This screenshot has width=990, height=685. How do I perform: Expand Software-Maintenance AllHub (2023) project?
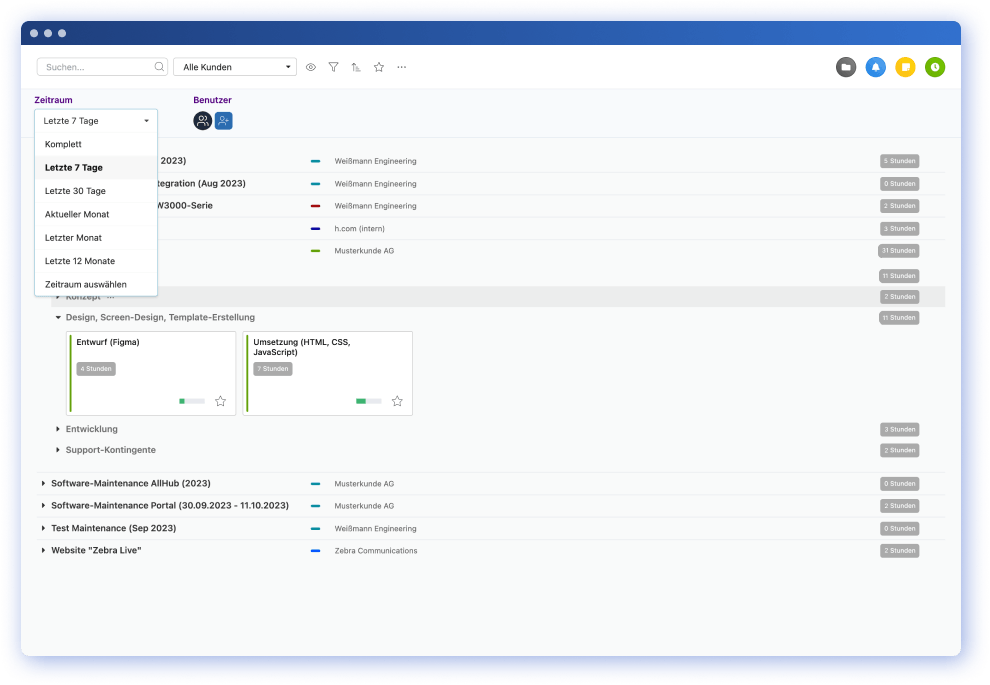[x=43, y=484]
